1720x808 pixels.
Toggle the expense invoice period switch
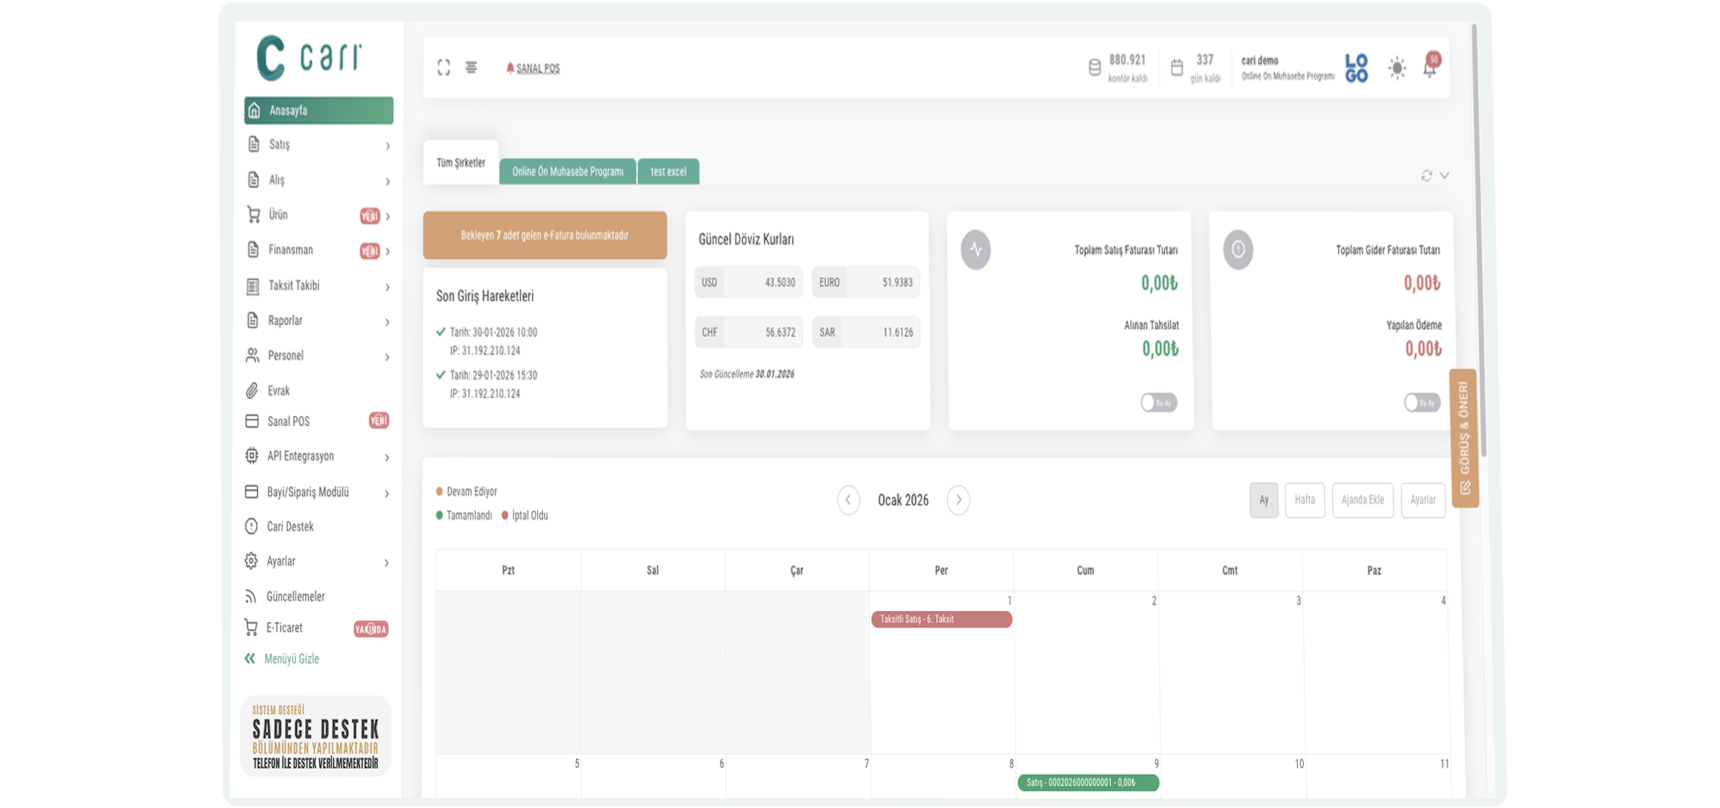point(1421,403)
